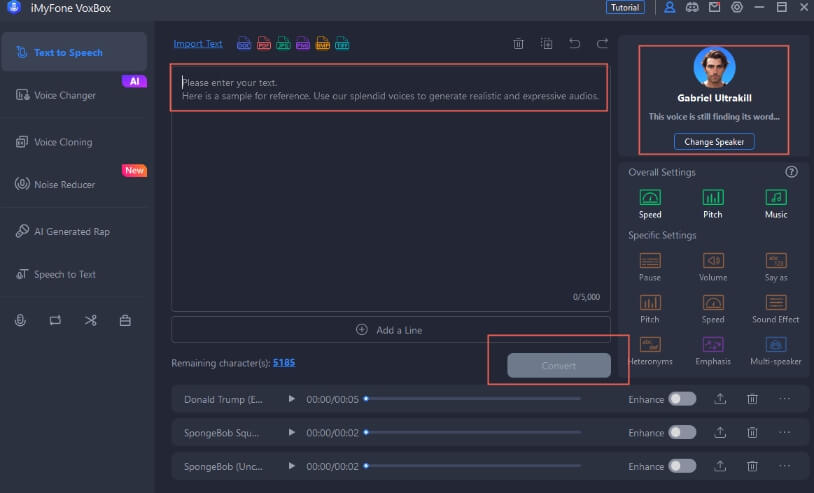Click the Convert button
814x493 pixels.
[x=559, y=365]
